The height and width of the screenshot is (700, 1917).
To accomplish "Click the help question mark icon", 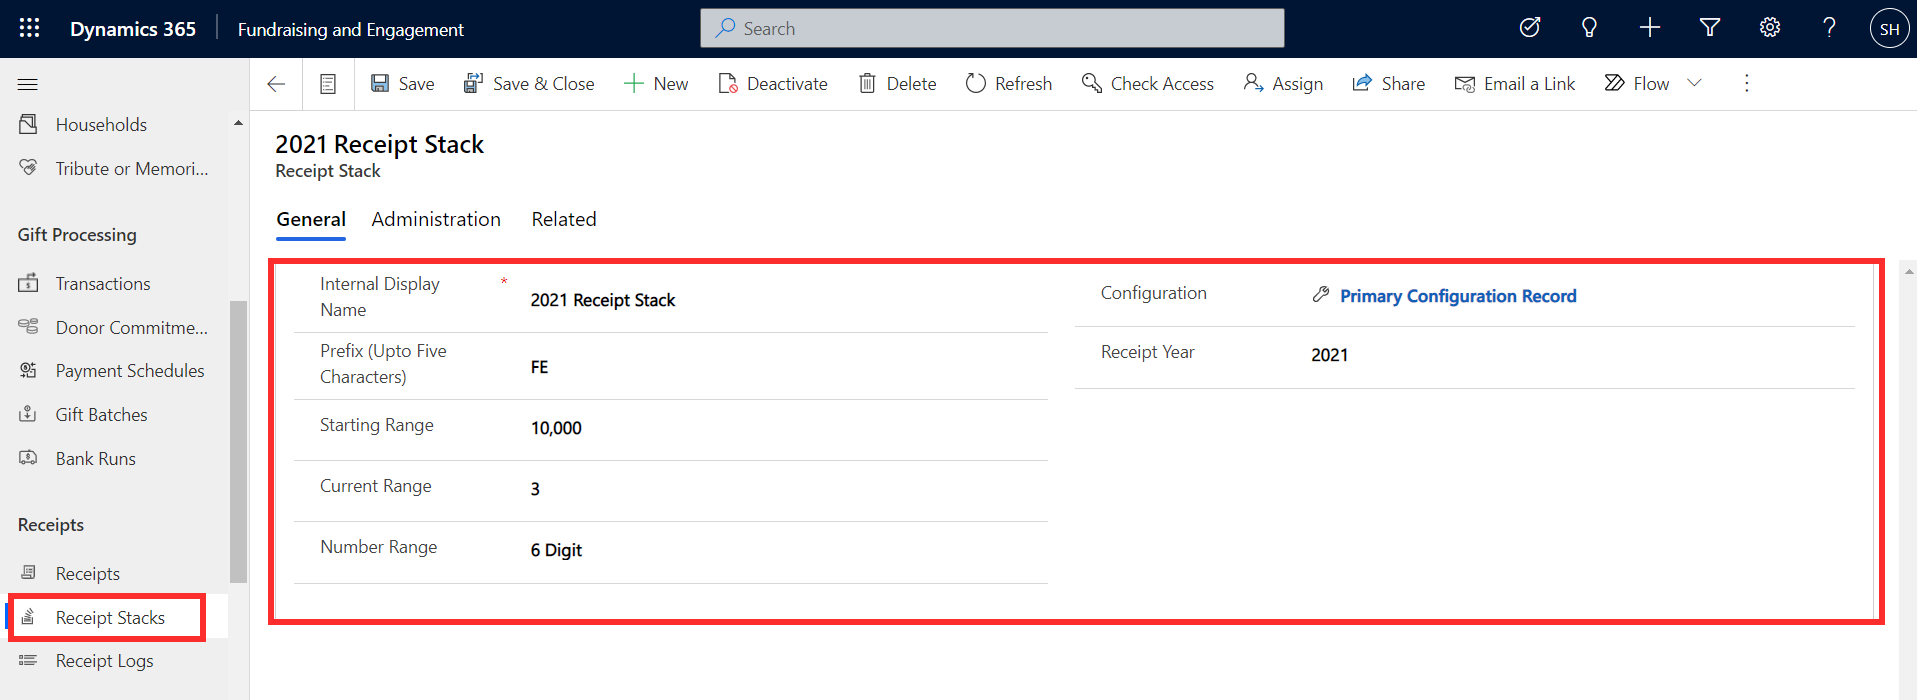I will point(1829,28).
